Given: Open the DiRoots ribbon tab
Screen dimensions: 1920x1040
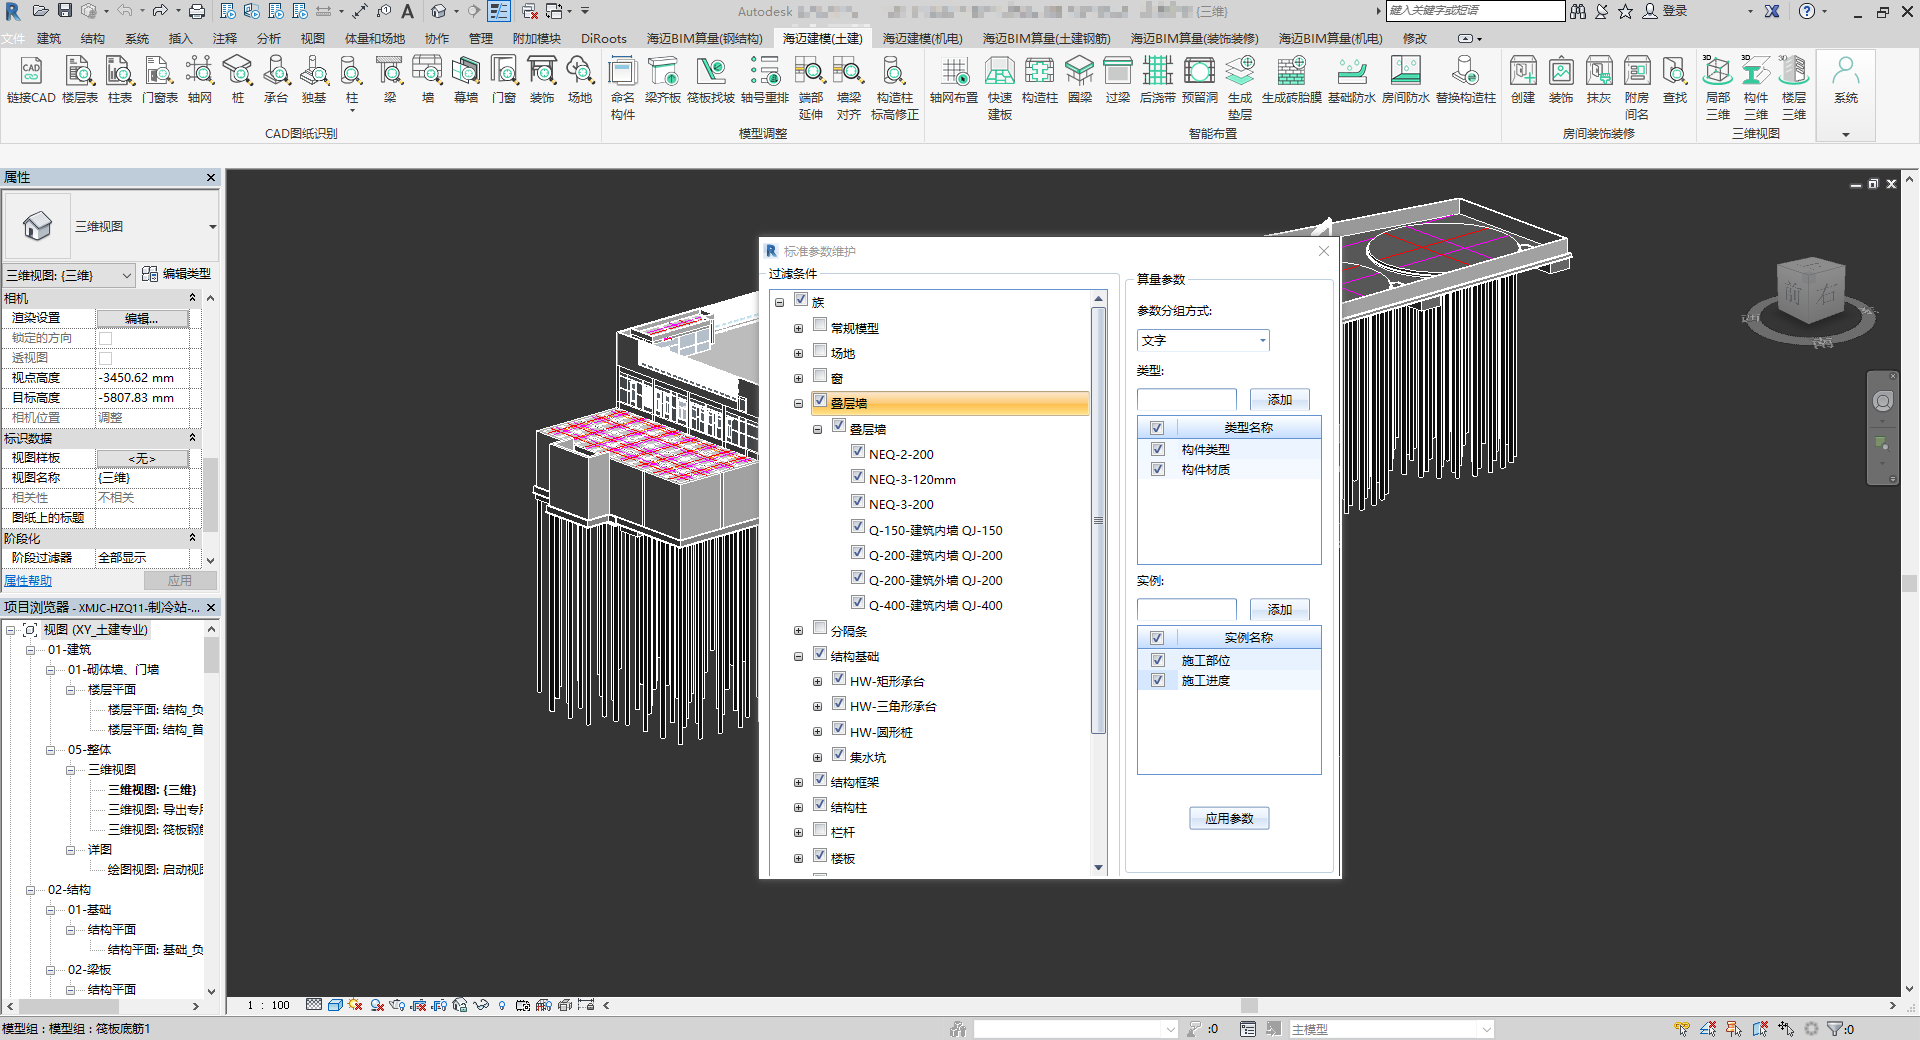Looking at the screenshot, I should (604, 39).
